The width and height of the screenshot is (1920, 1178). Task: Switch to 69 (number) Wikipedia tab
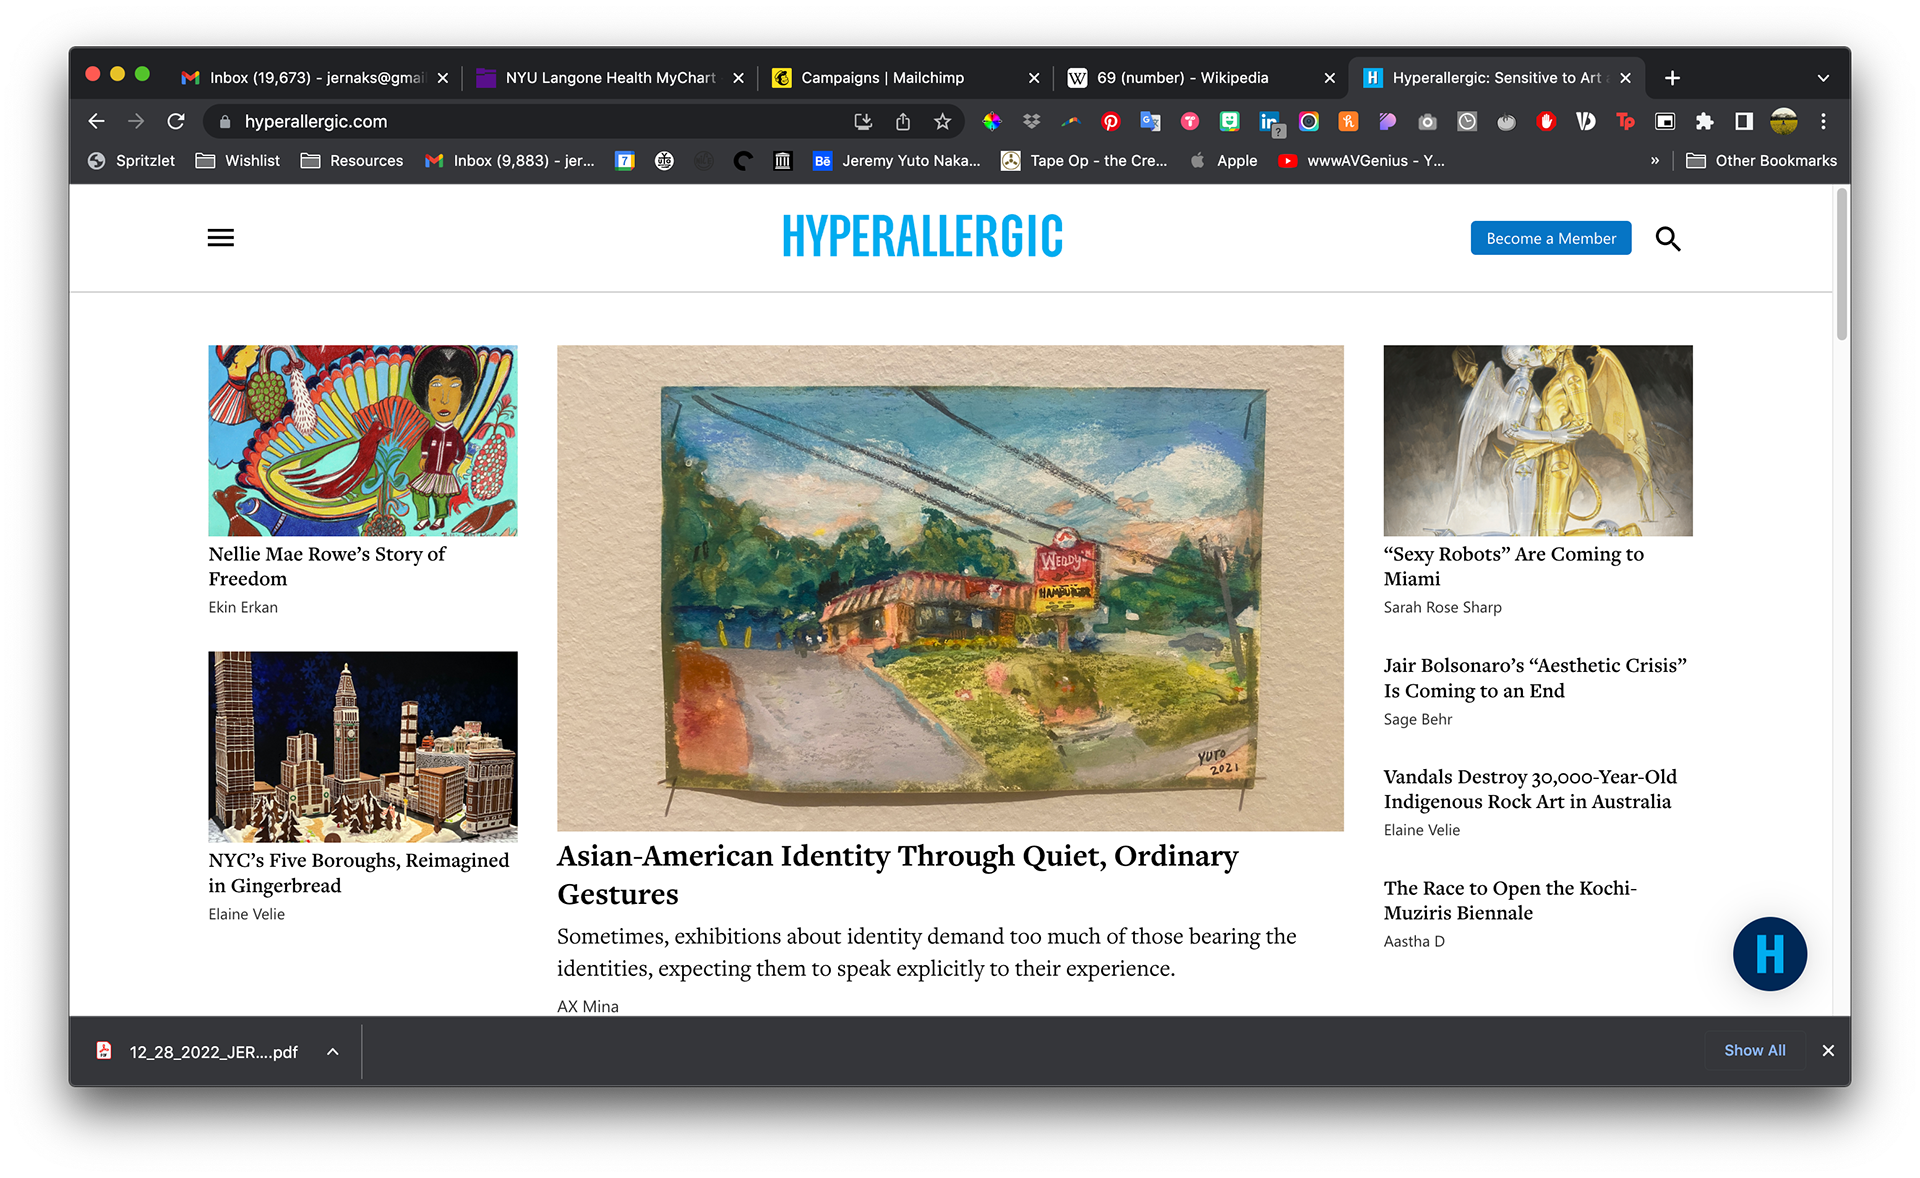point(1182,78)
